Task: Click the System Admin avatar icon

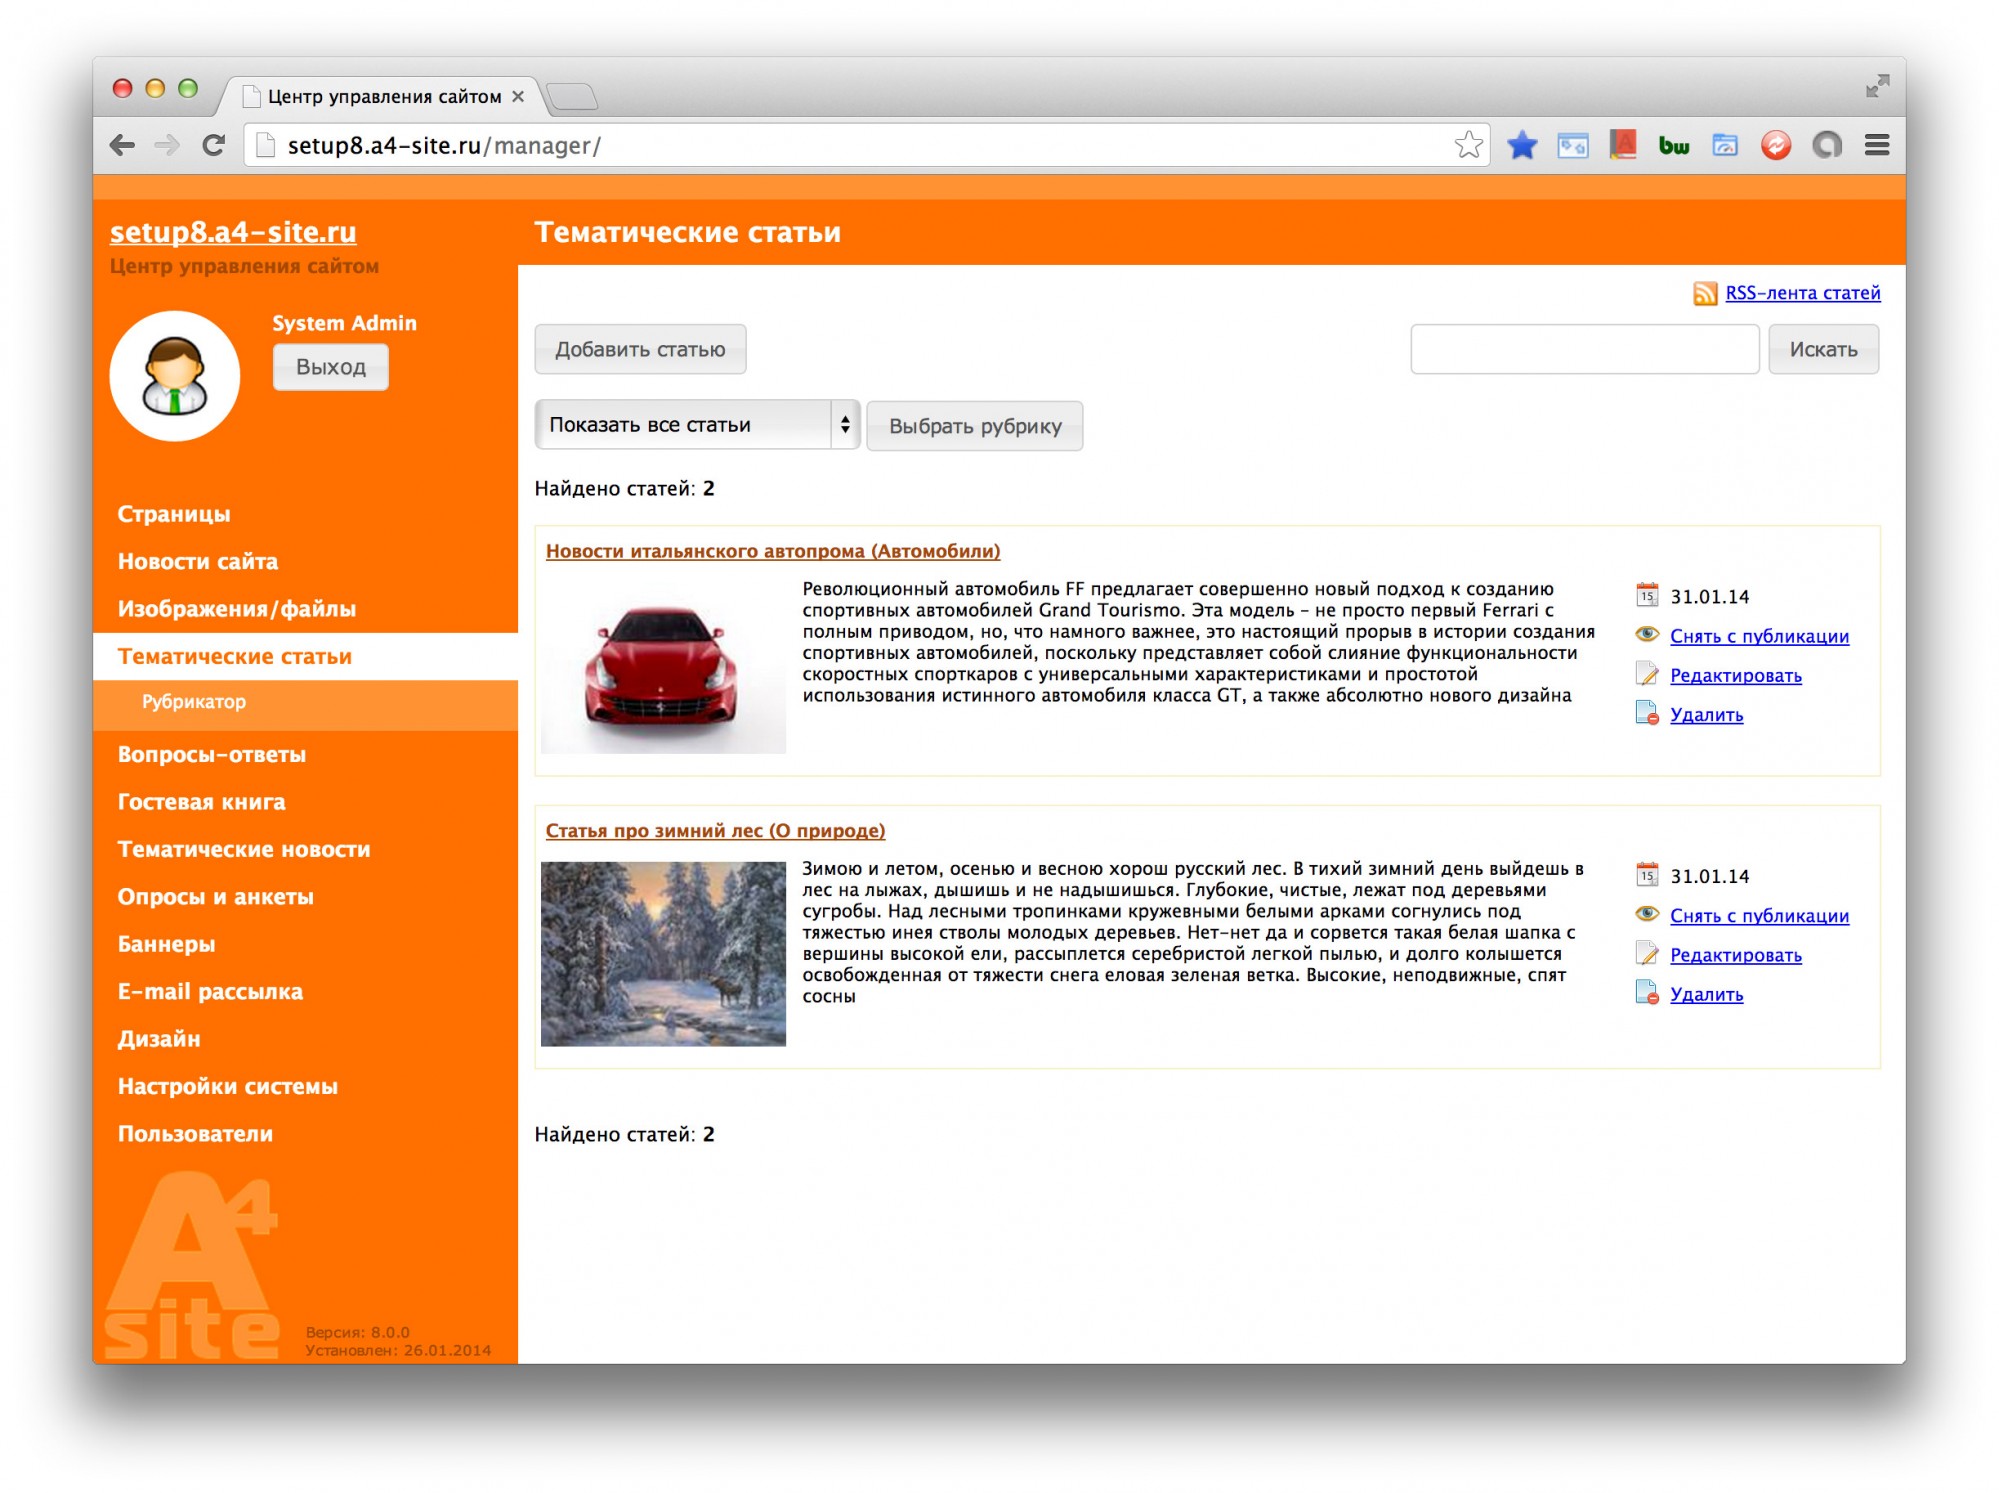Action: tap(175, 376)
